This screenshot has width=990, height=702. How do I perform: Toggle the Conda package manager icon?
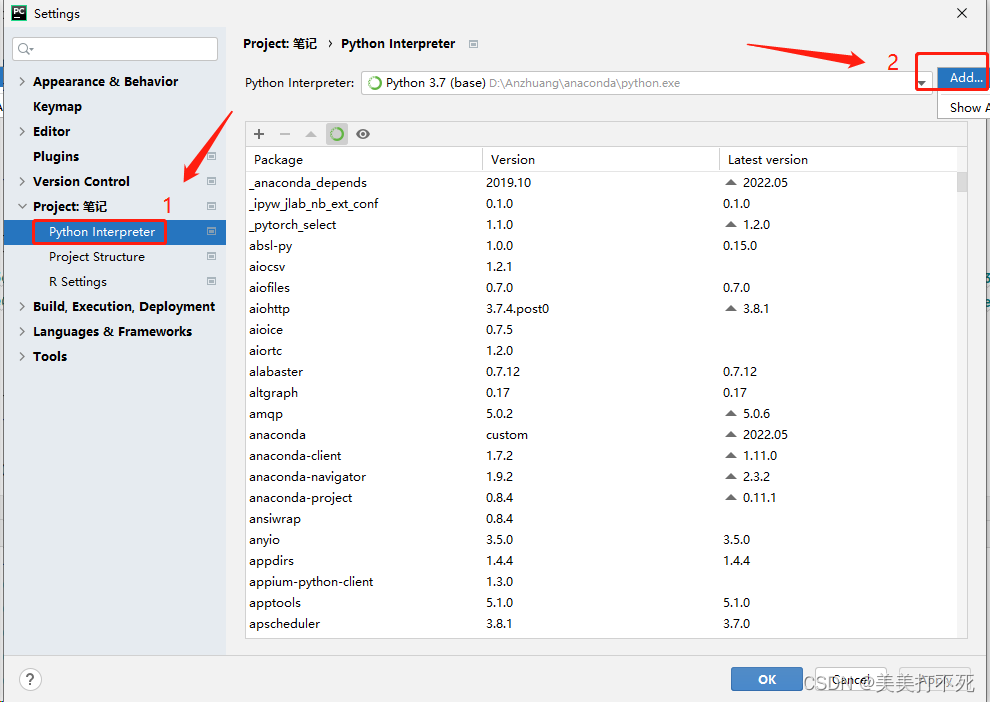tap(337, 134)
